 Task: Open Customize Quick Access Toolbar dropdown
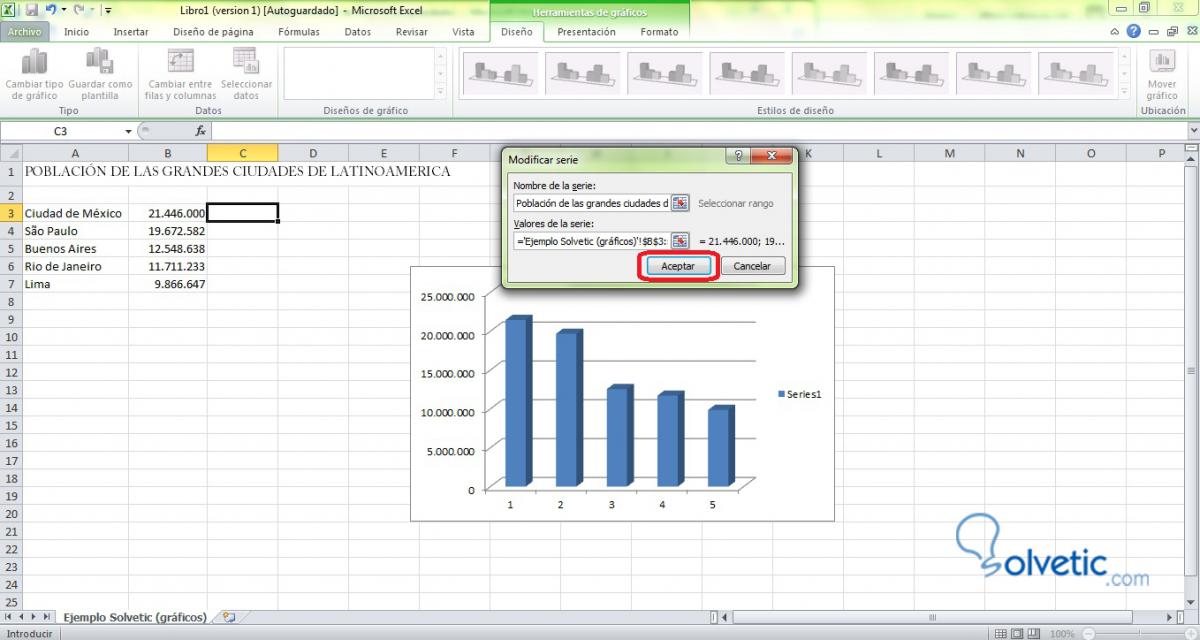[x=107, y=10]
